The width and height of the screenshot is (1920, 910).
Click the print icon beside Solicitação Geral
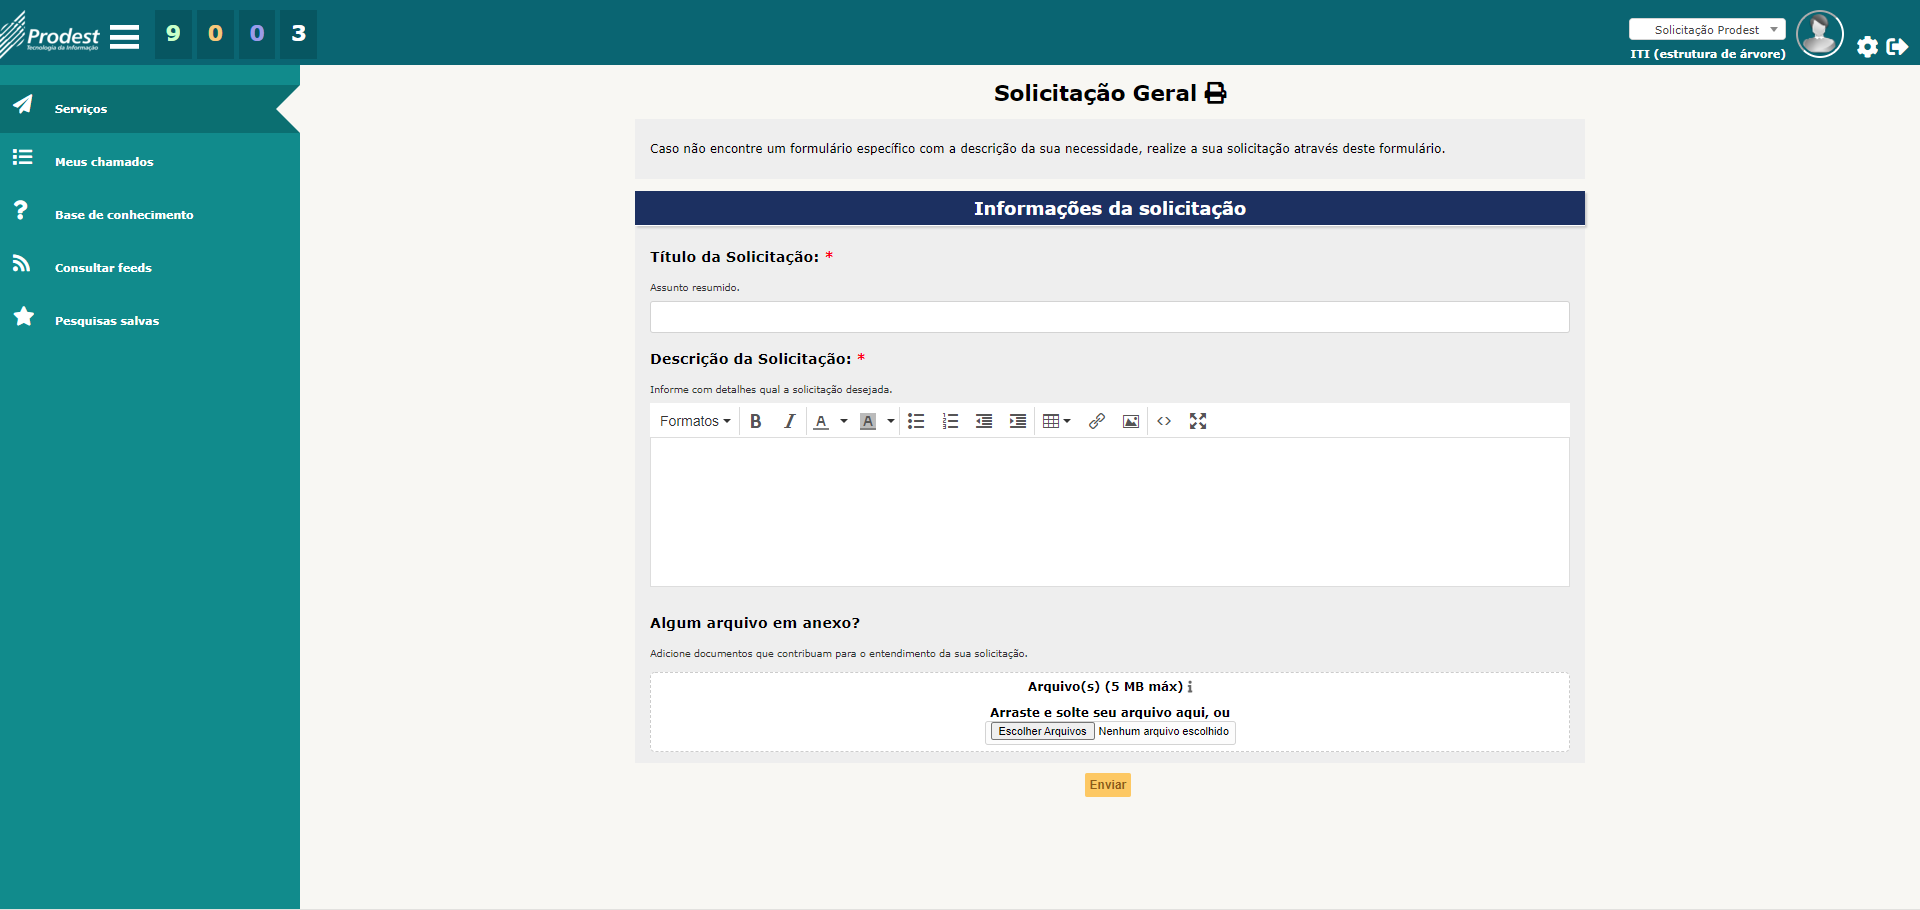[x=1215, y=93]
